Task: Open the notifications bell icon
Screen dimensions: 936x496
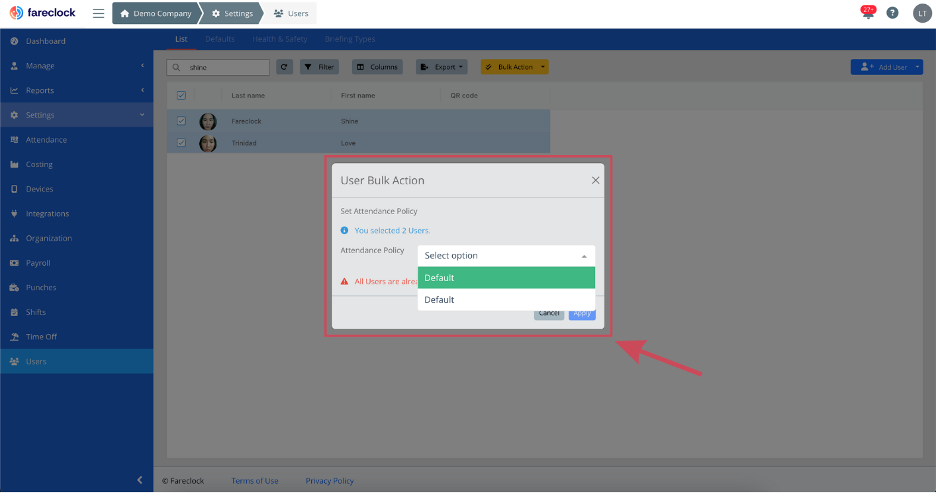Action: click(x=867, y=13)
